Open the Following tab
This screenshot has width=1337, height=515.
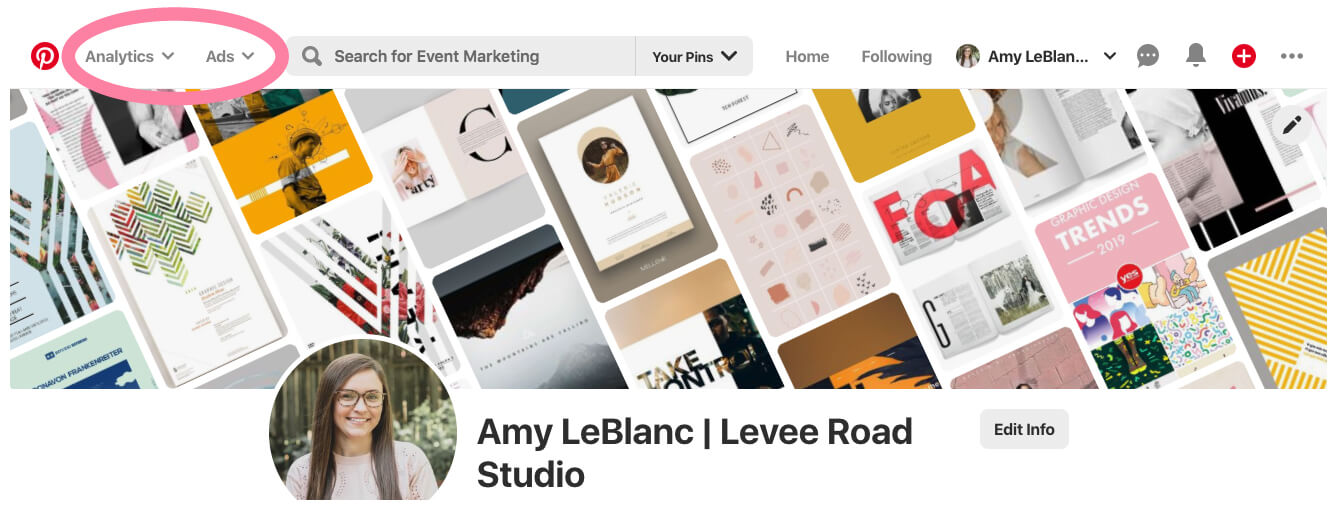(896, 57)
